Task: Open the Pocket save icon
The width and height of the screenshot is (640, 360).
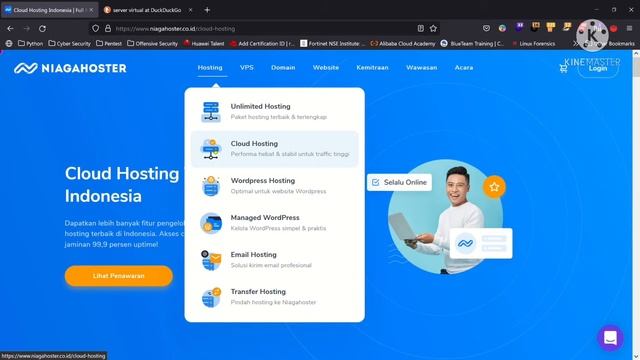Action: pos(486,29)
